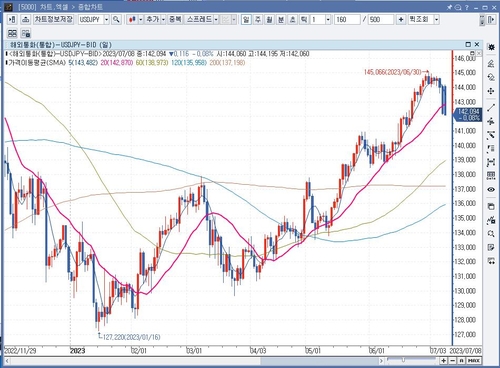Image resolution: width=500 pixels, height=368 pixels.
Task: Click the zoom out minus button at bottom
Action: [452, 361]
